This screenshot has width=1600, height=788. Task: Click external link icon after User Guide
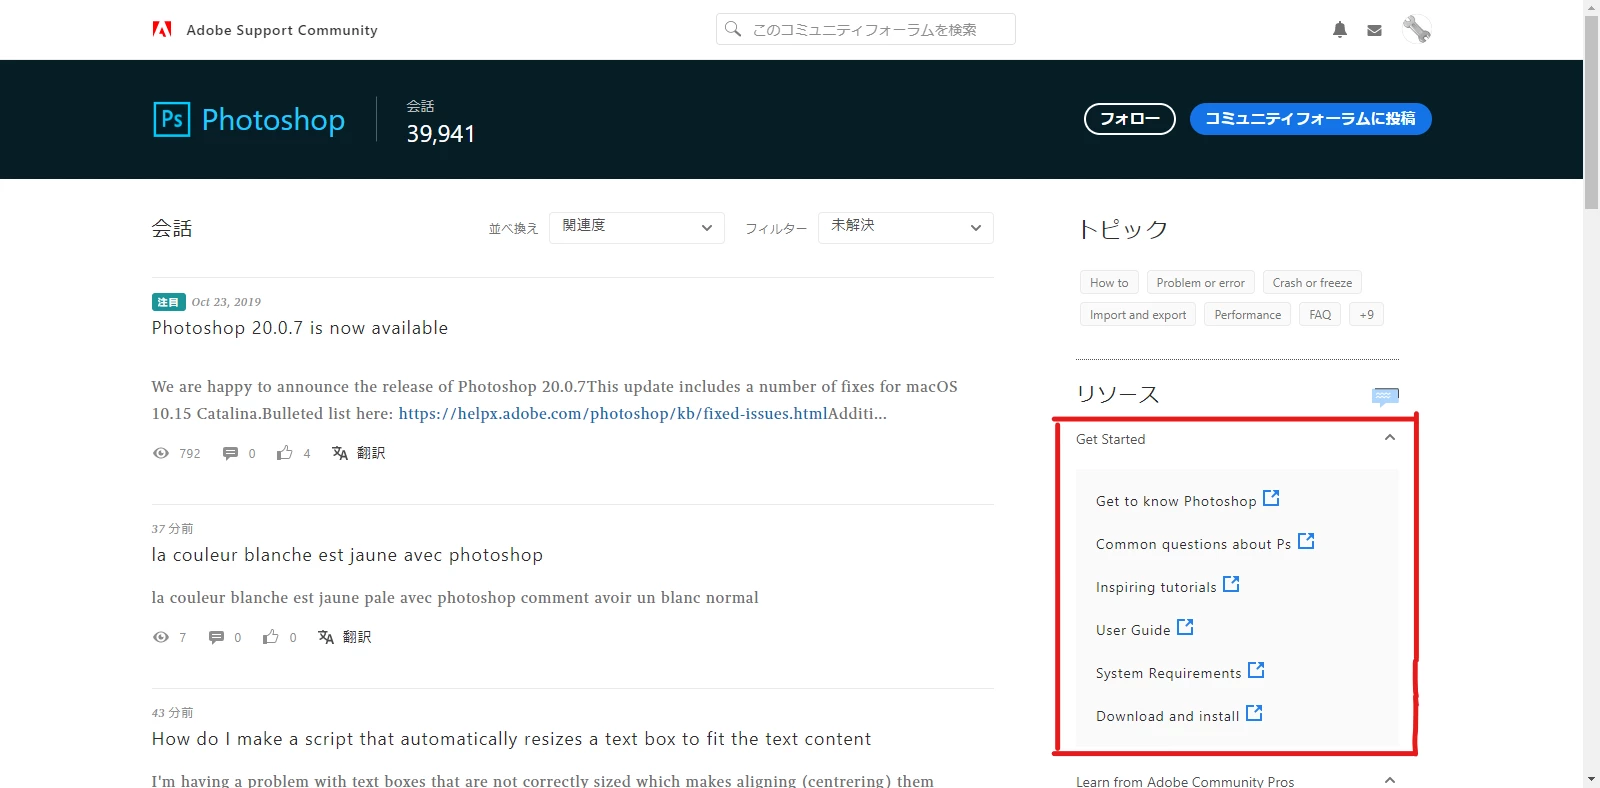(1185, 627)
